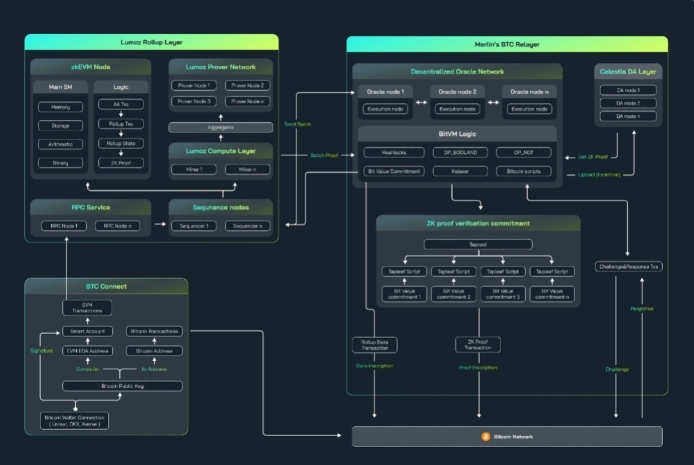Click the Miner n box
694x465 pixels.
coord(247,169)
